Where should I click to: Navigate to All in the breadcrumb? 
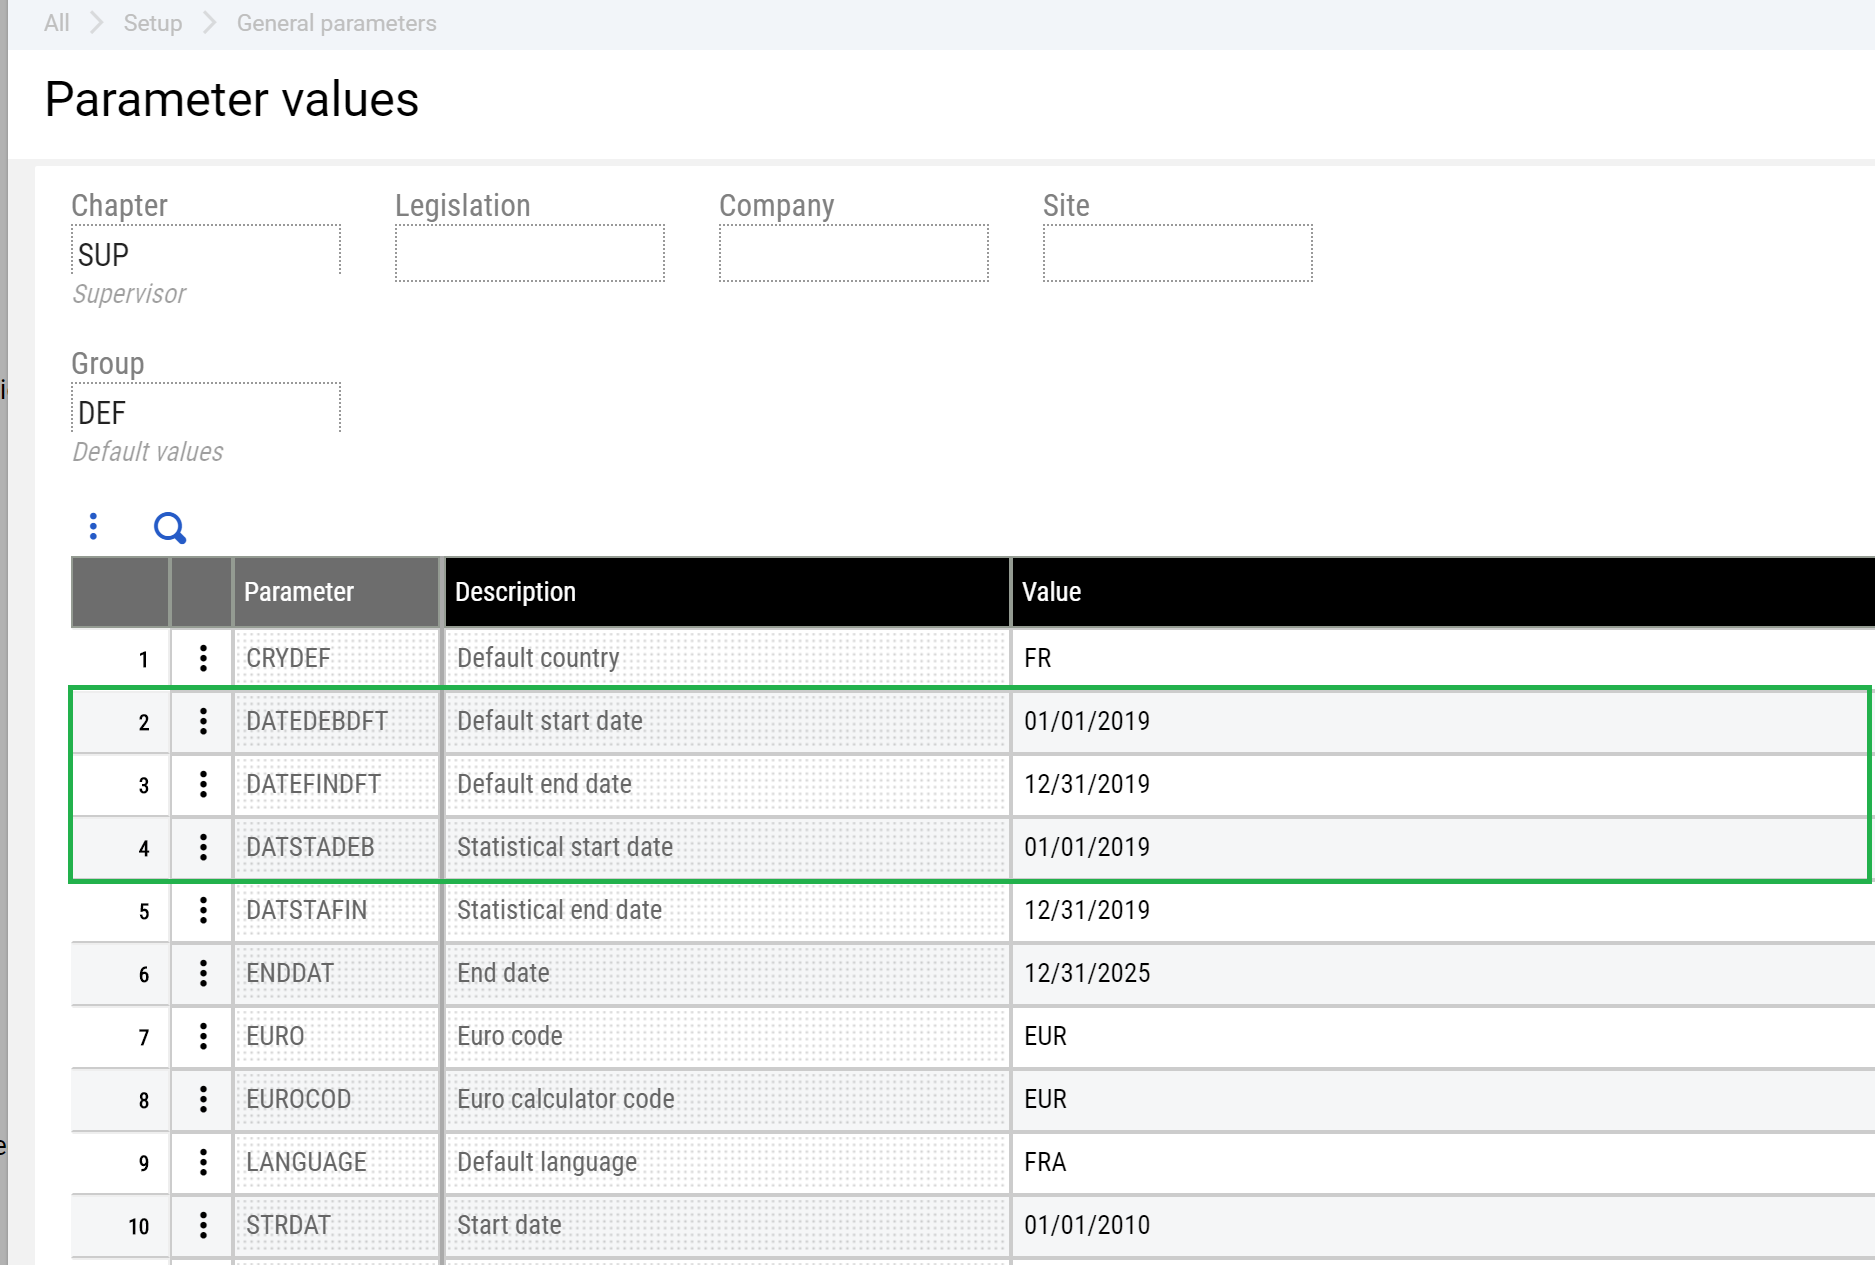pyautogui.click(x=55, y=22)
